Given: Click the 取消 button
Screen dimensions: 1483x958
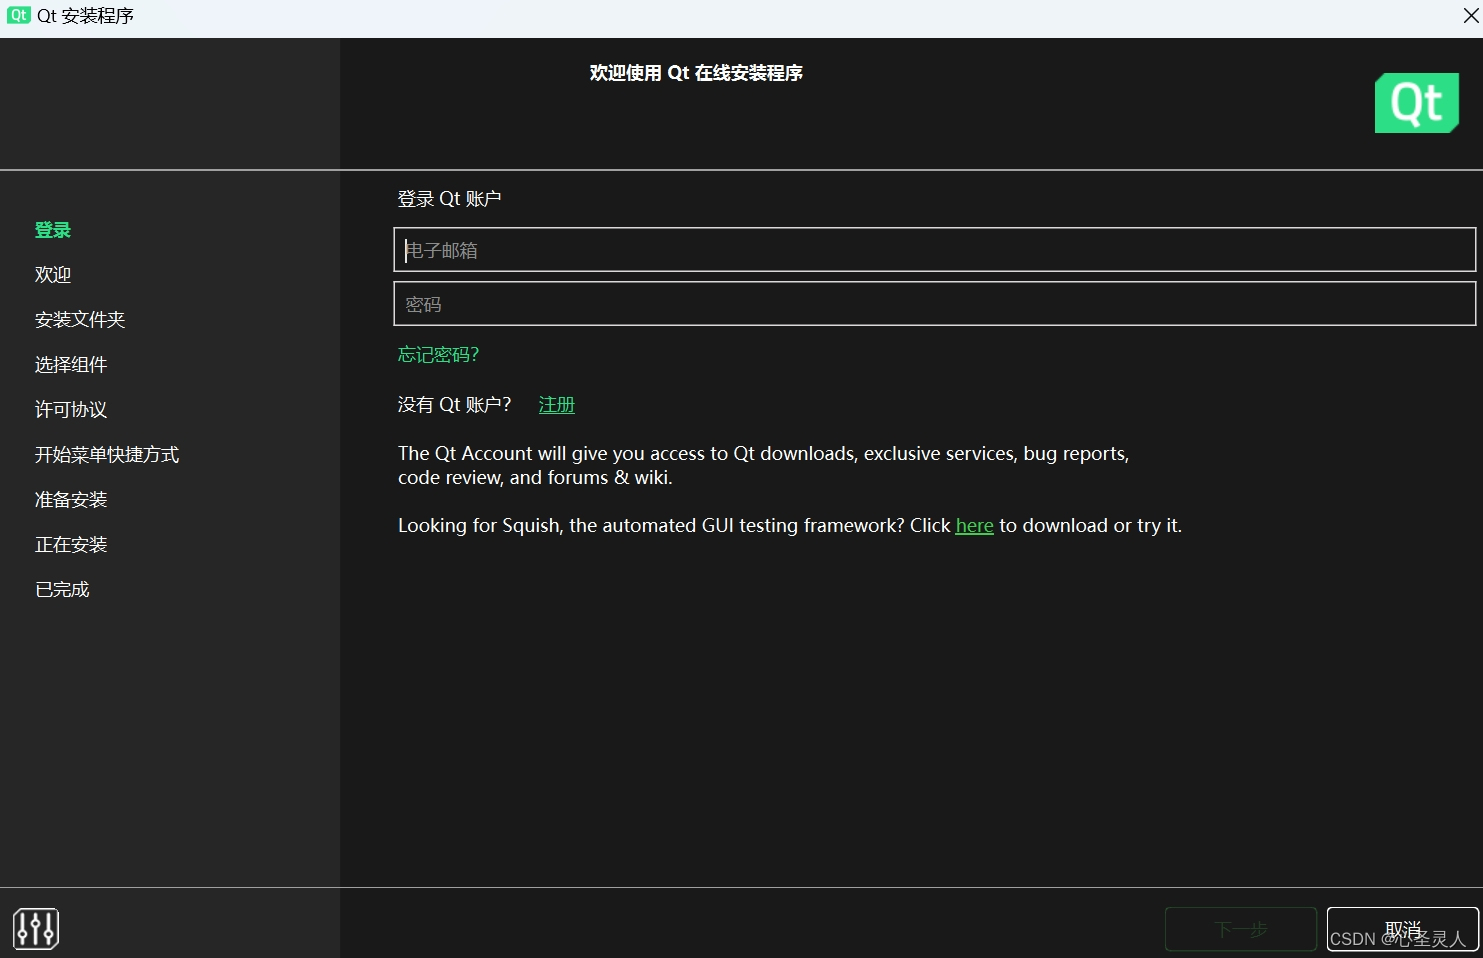Looking at the screenshot, I should click(x=1402, y=929).
